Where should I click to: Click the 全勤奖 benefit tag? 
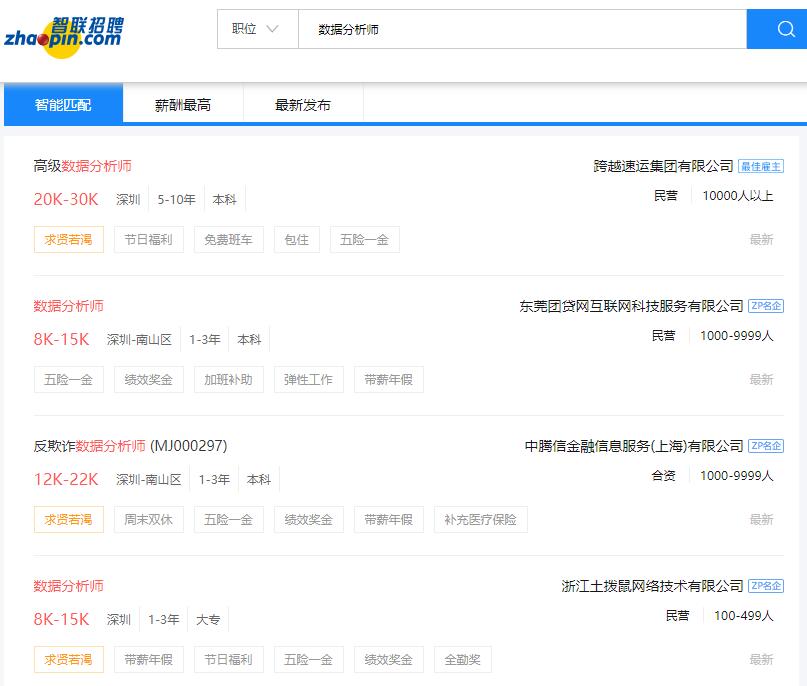point(462,660)
